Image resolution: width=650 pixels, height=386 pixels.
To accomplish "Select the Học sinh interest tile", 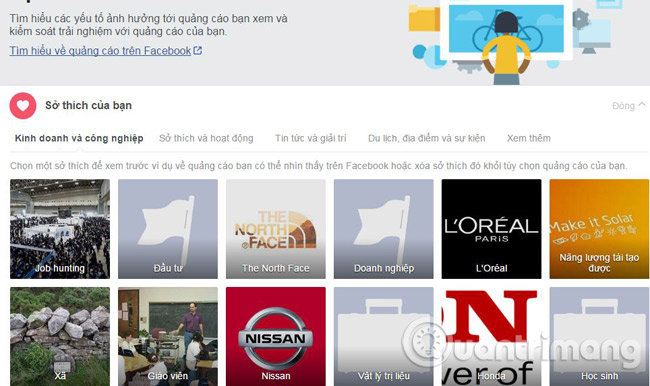I will (x=599, y=336).
